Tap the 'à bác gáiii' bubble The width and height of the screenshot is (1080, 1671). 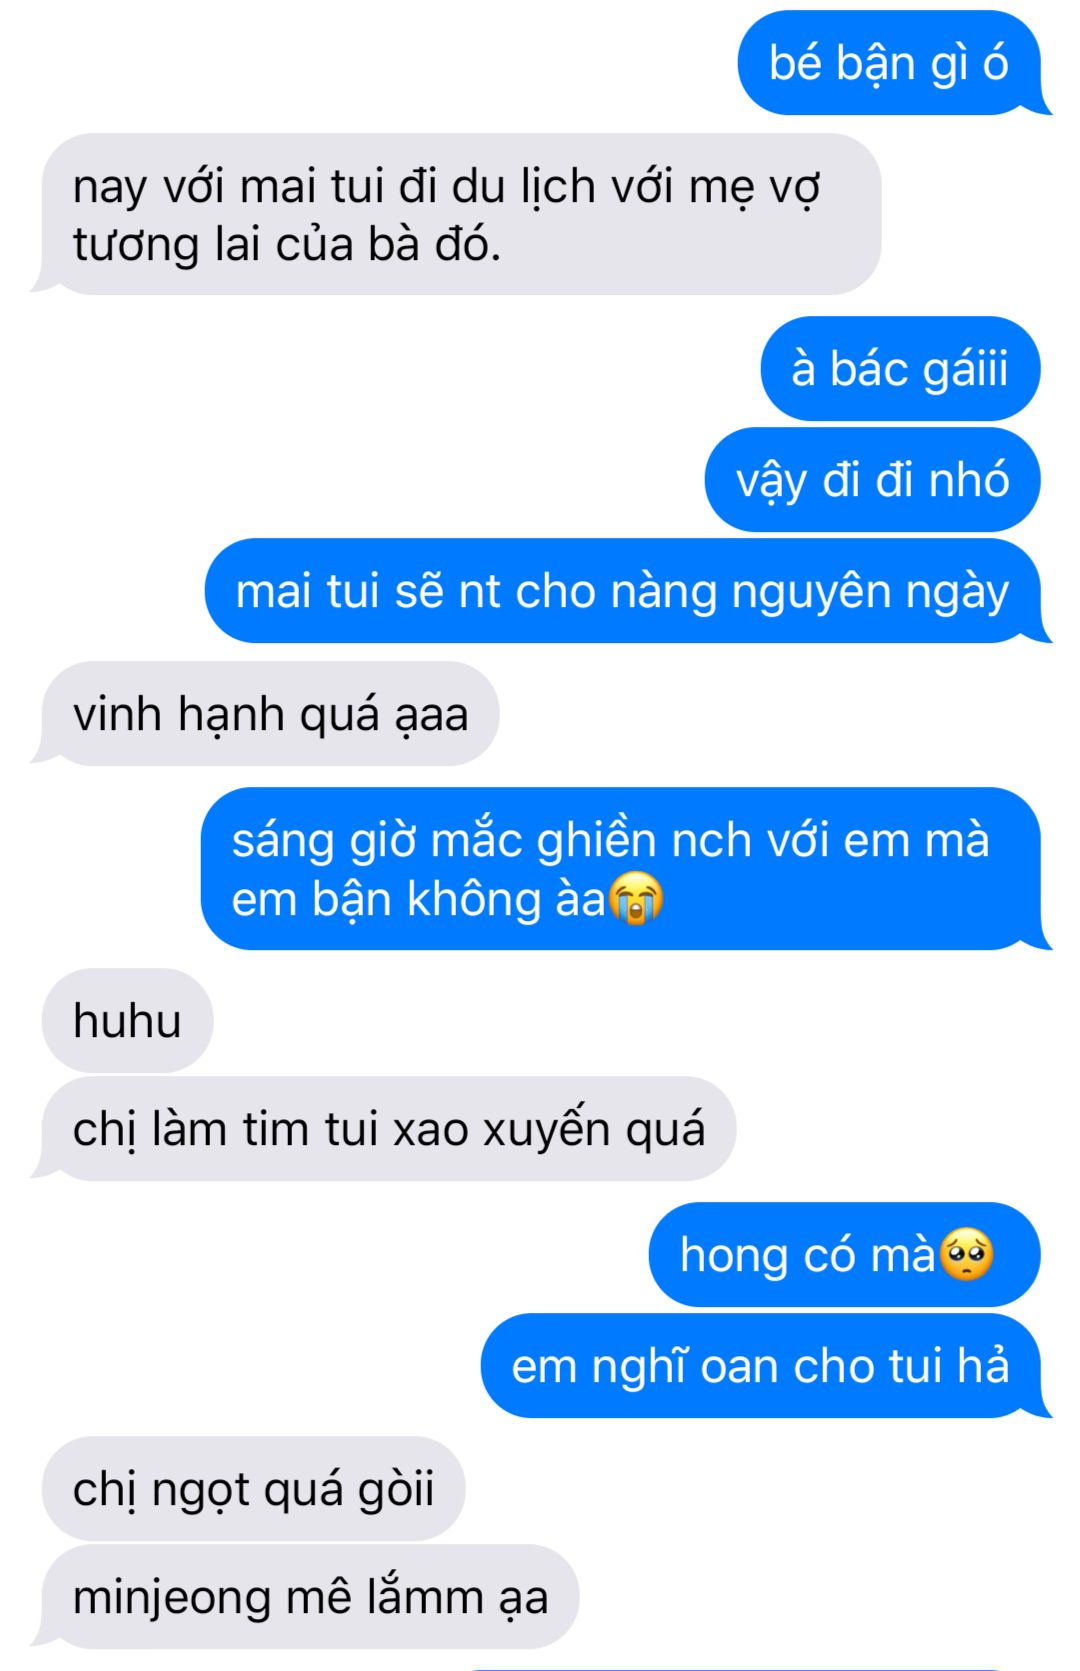[x=900, y=369]
